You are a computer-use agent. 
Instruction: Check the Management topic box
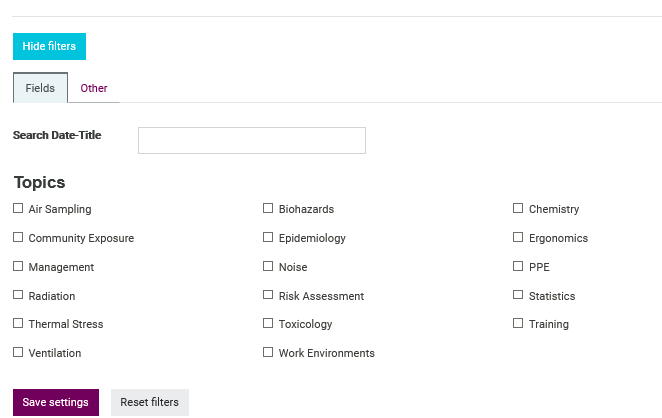point(18,266)
